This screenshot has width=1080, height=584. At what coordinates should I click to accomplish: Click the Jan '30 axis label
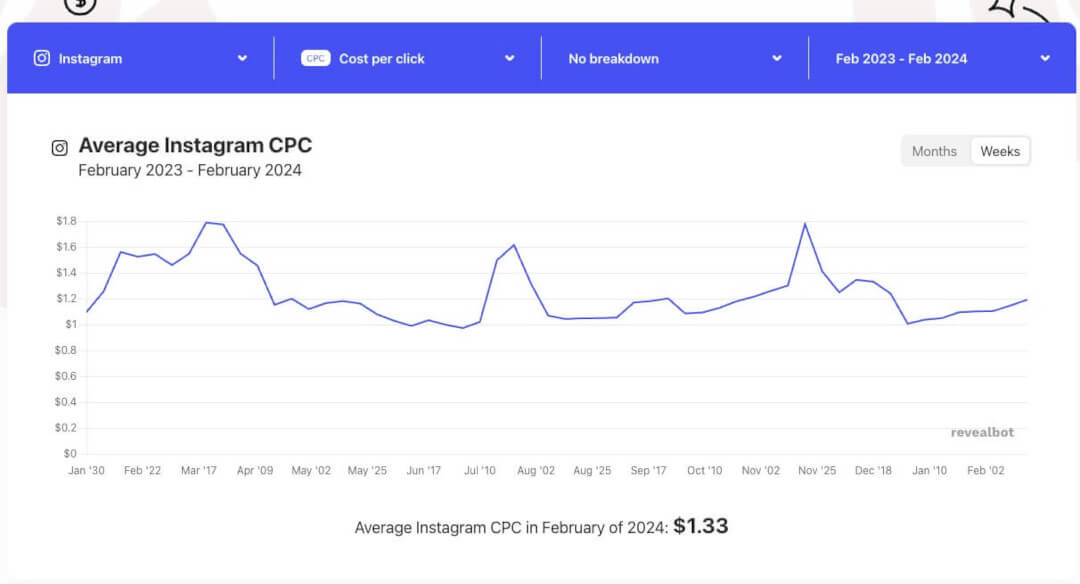click(x=86, y=470)
